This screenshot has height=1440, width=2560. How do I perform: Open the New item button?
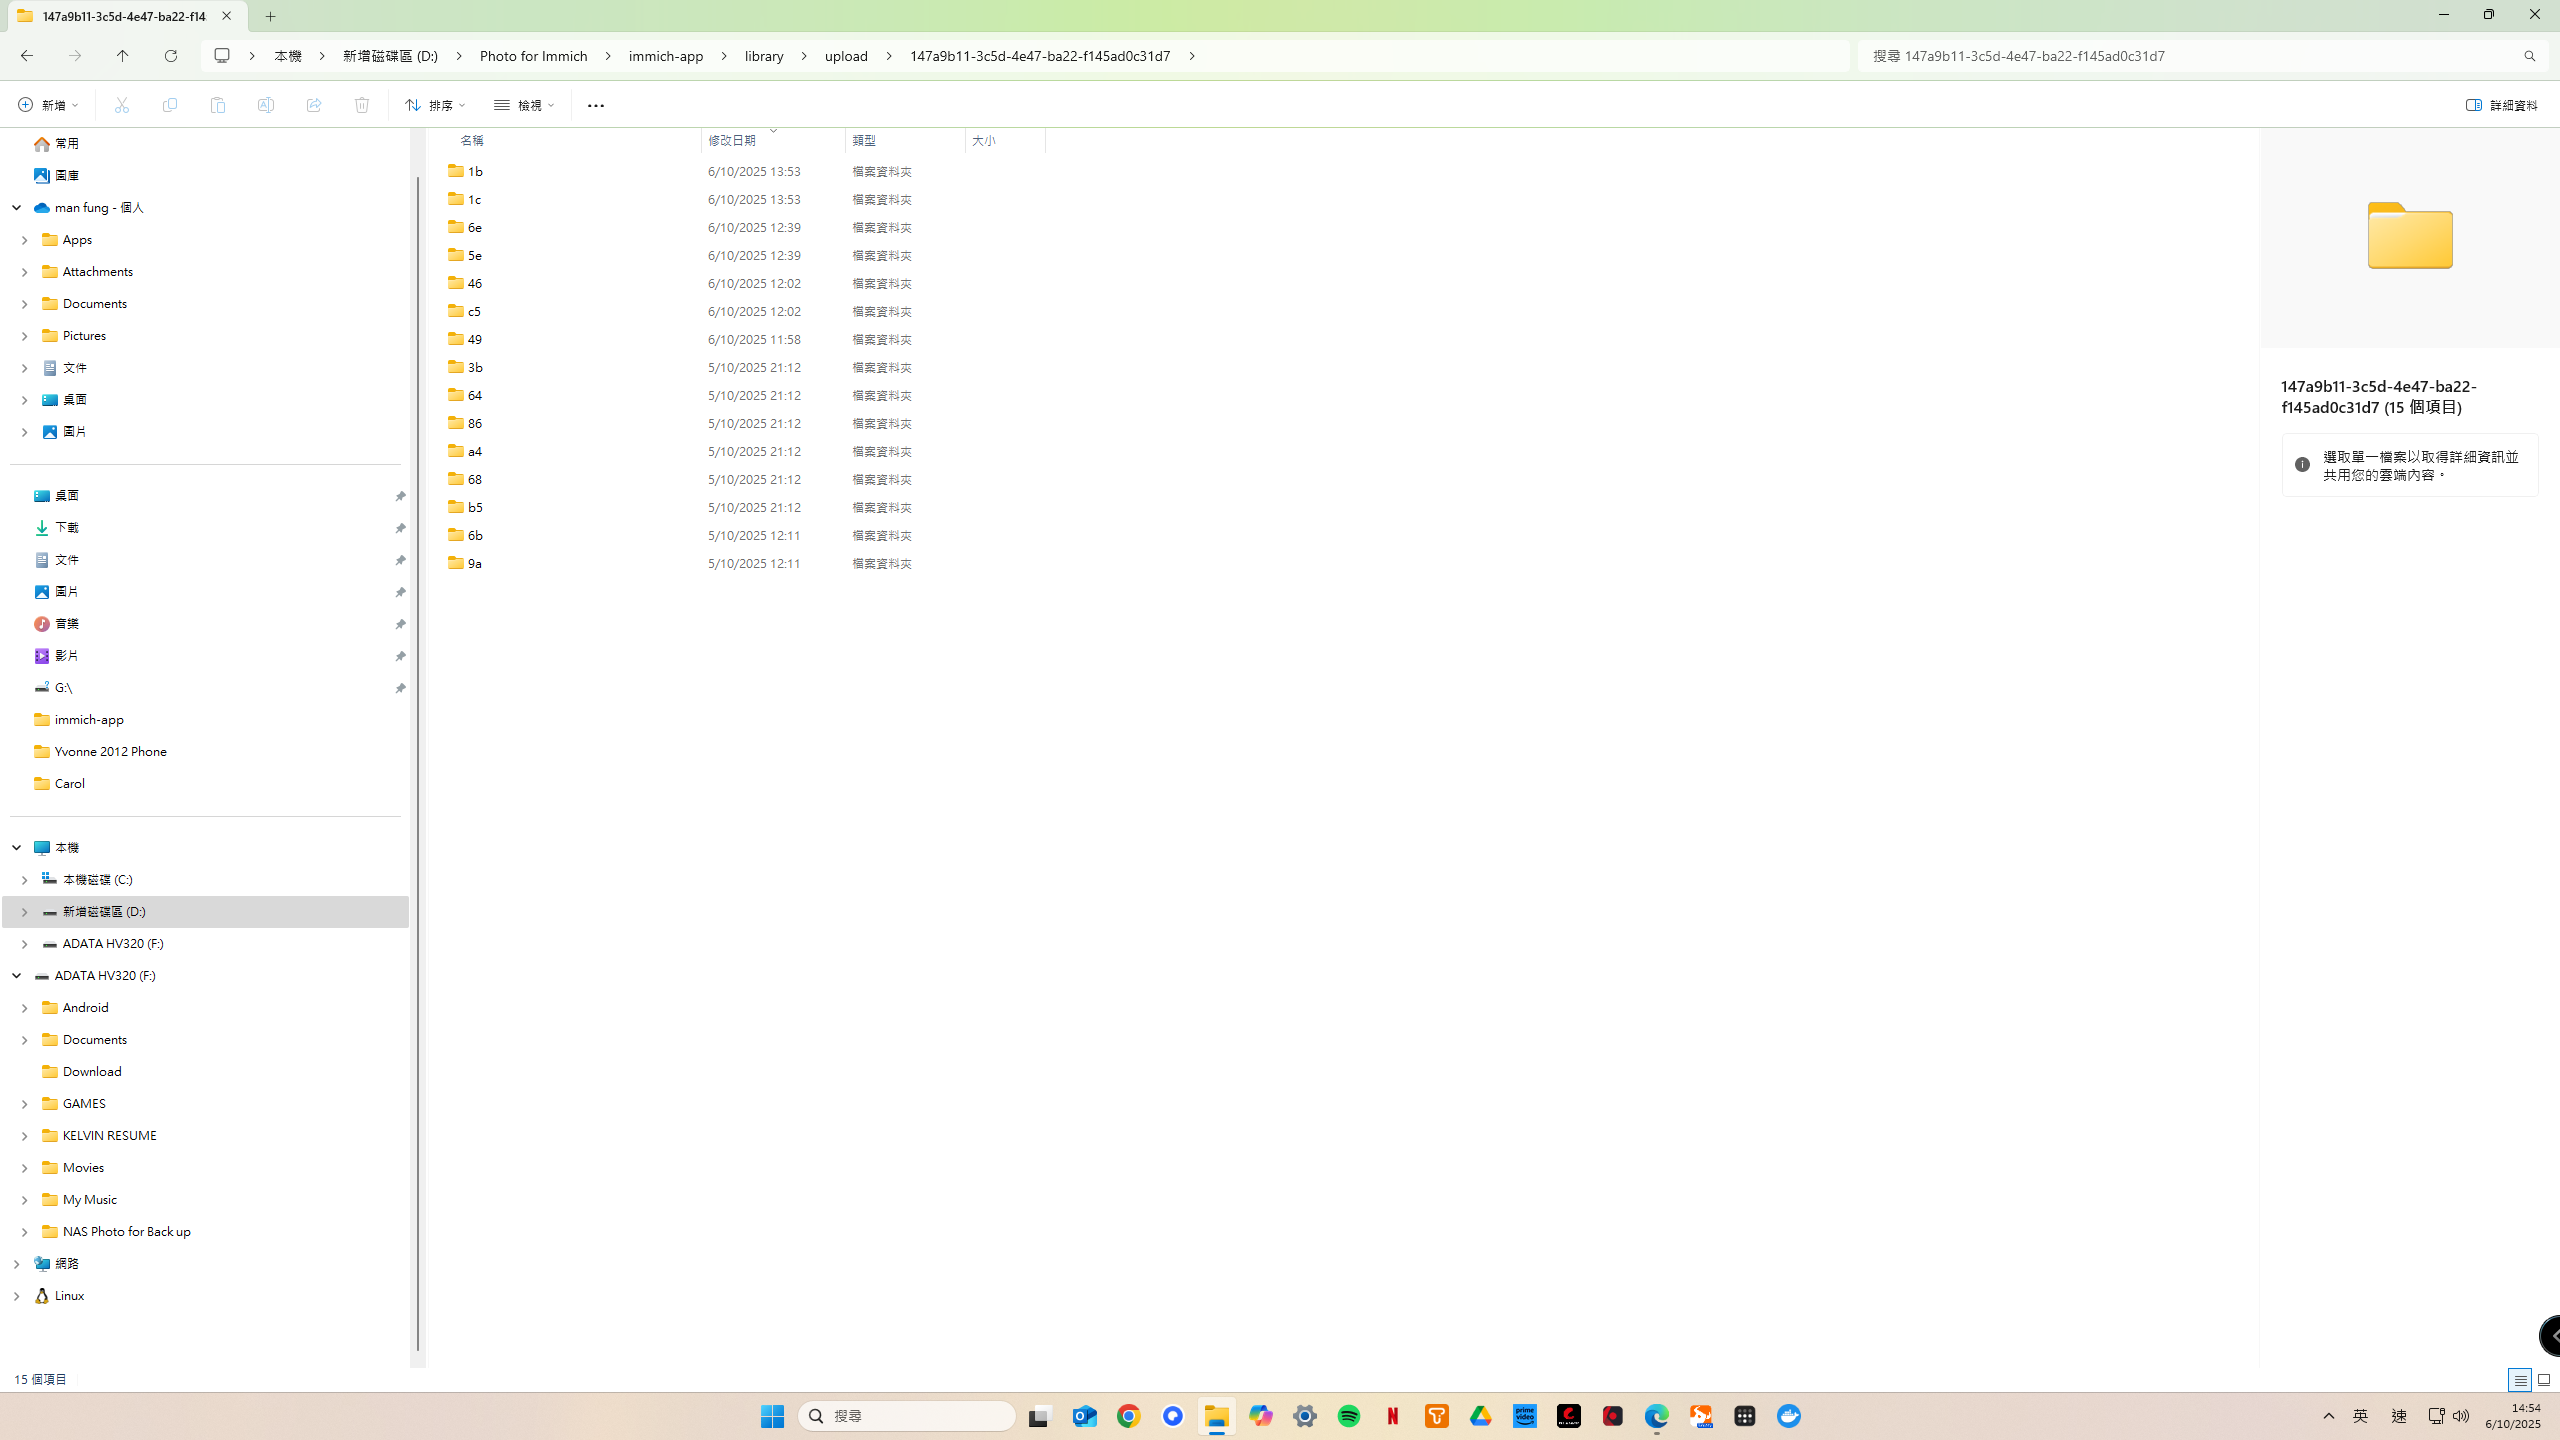tap(48, 105)
